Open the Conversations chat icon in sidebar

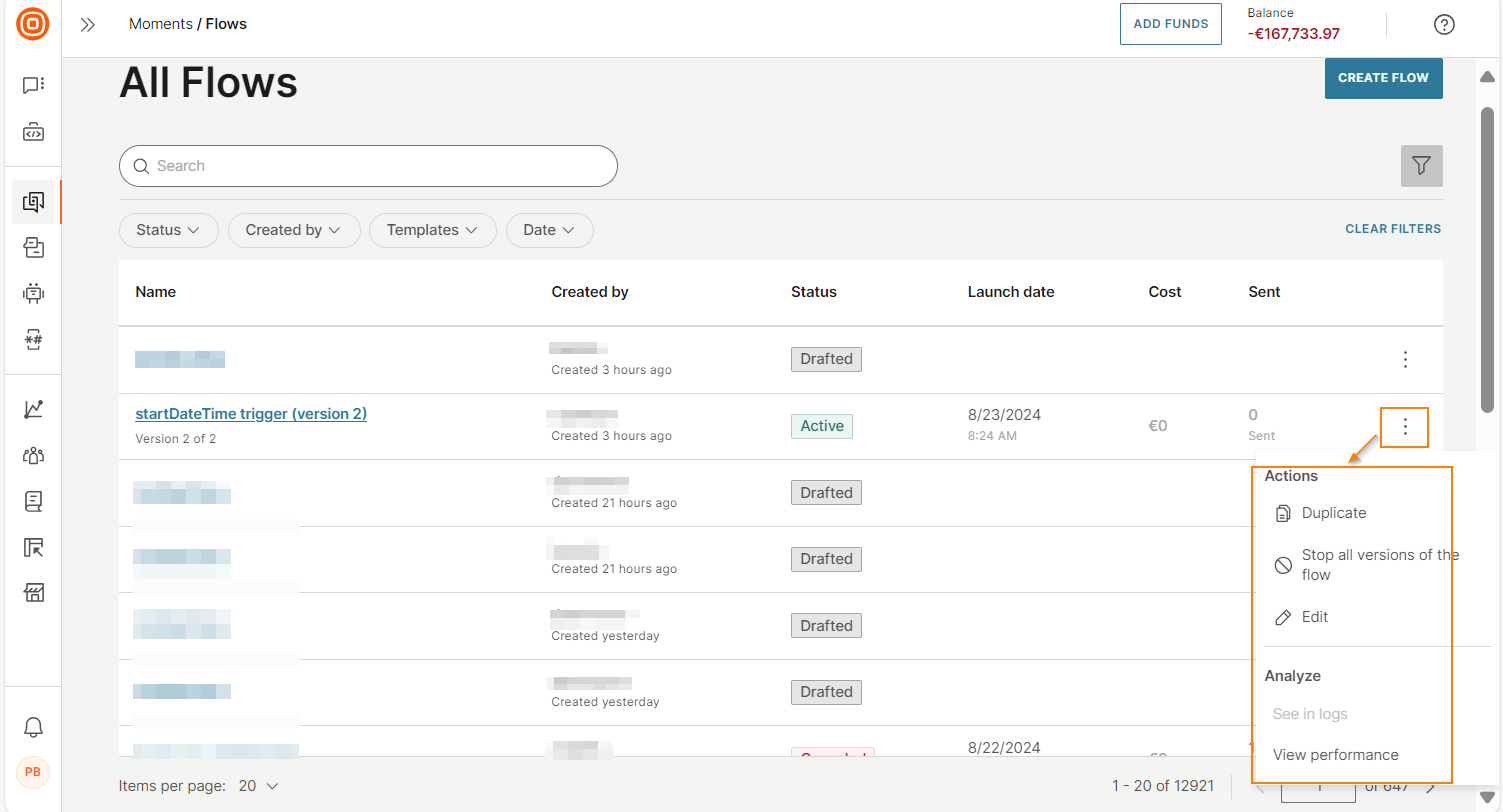coord(33,86)
